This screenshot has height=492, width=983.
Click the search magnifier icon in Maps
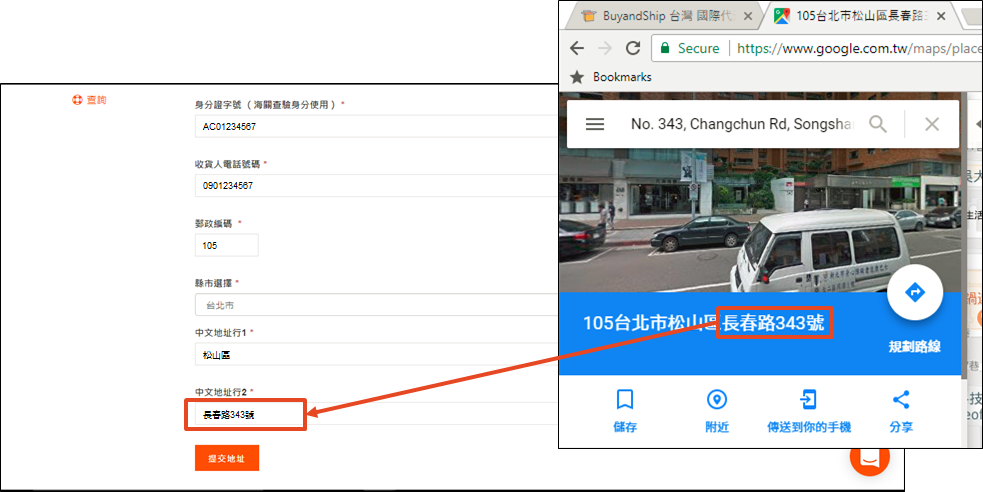coord(878,124)
